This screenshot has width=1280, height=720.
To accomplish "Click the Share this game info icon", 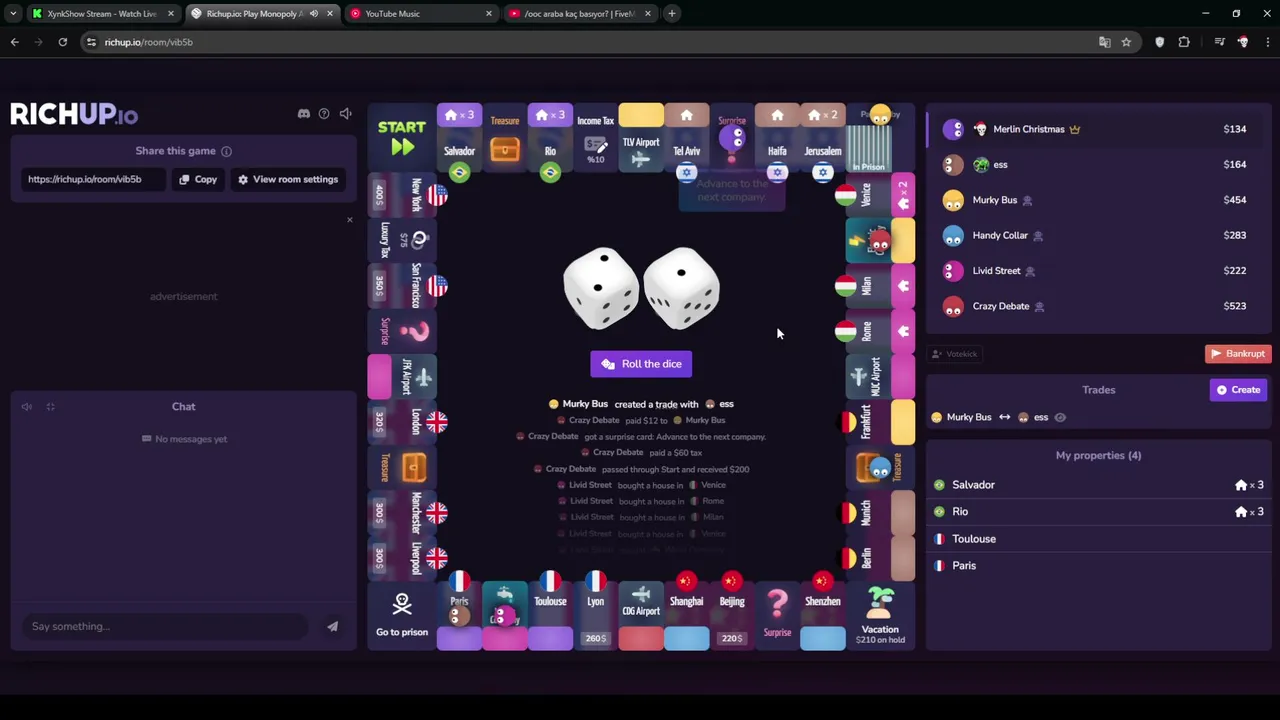I will coord(226,151).
